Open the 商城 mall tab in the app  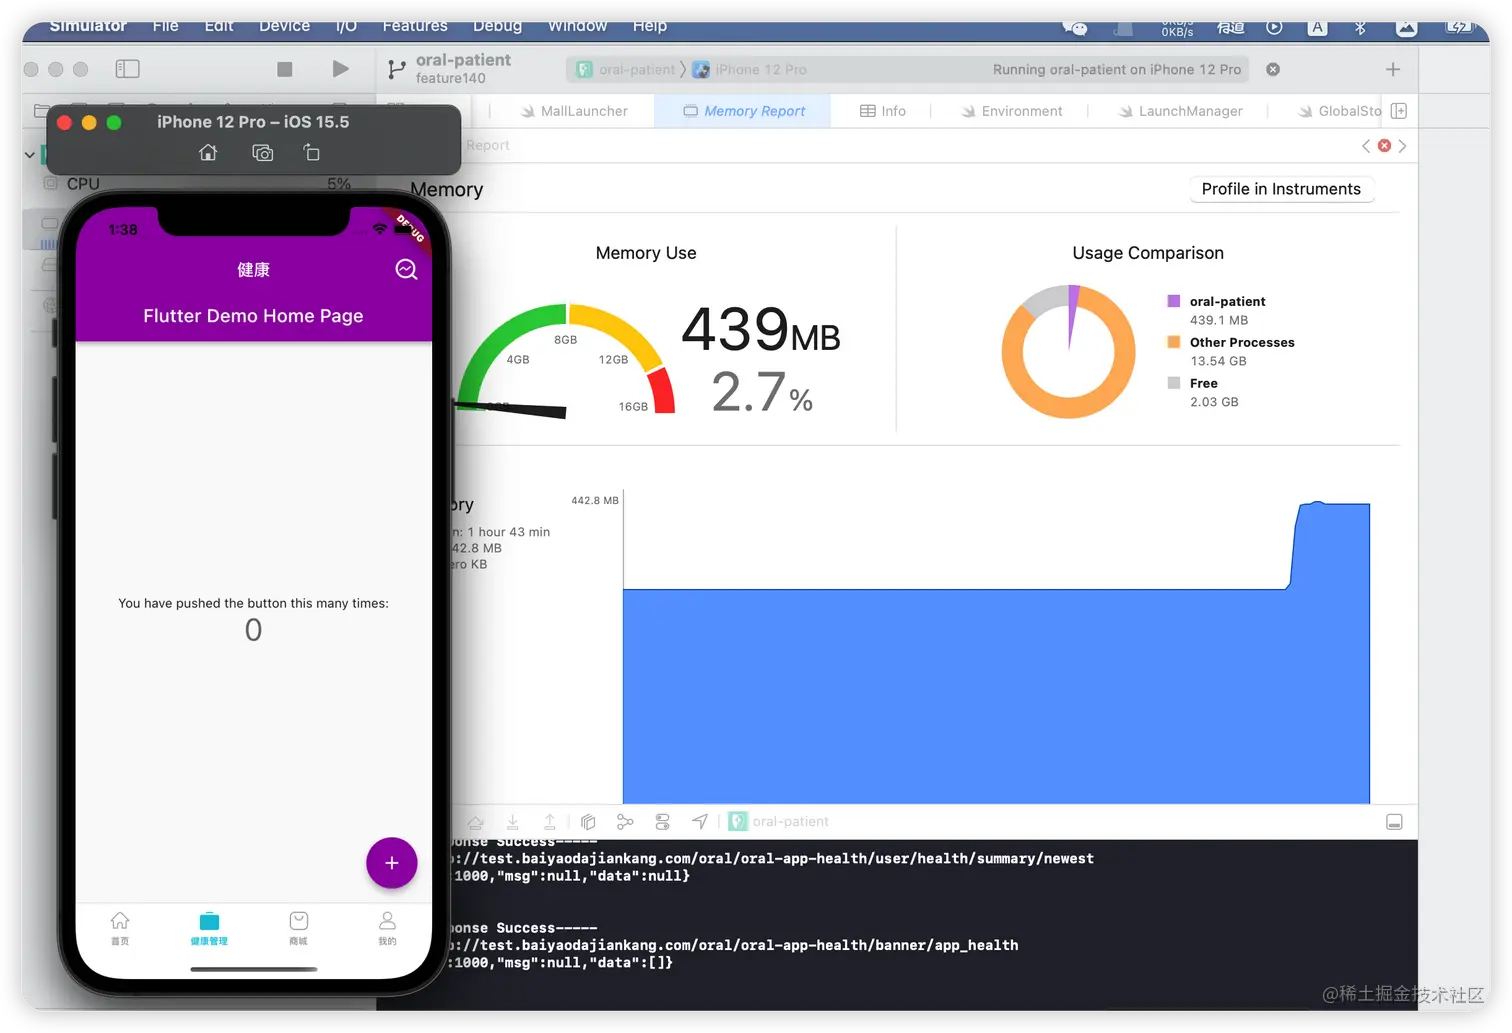[298, 927]
